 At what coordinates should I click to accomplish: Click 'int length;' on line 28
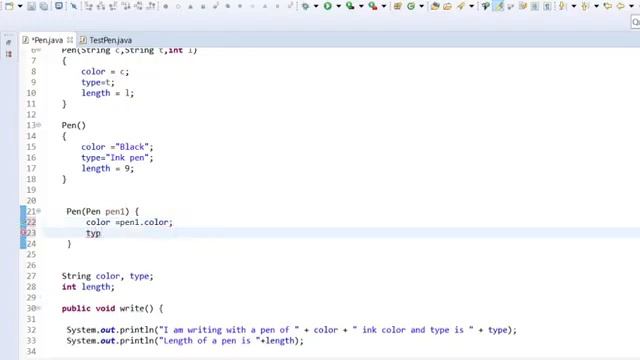tap(88, 287)
